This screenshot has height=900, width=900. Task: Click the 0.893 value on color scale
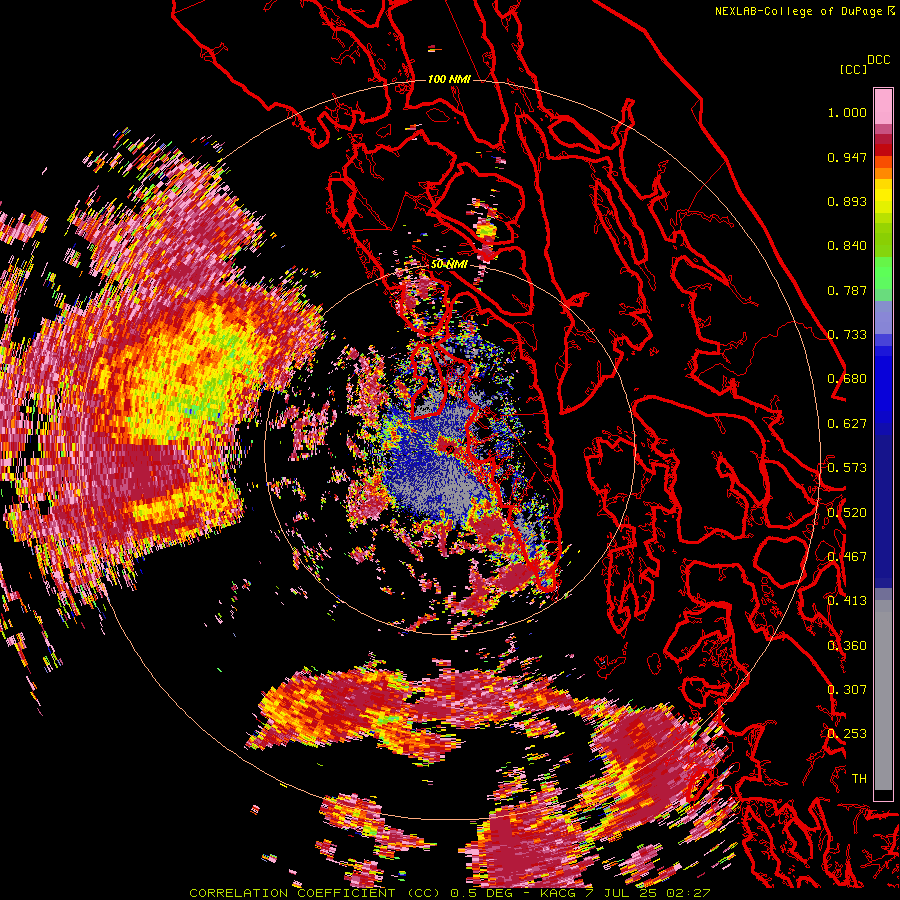click(847, 201)
